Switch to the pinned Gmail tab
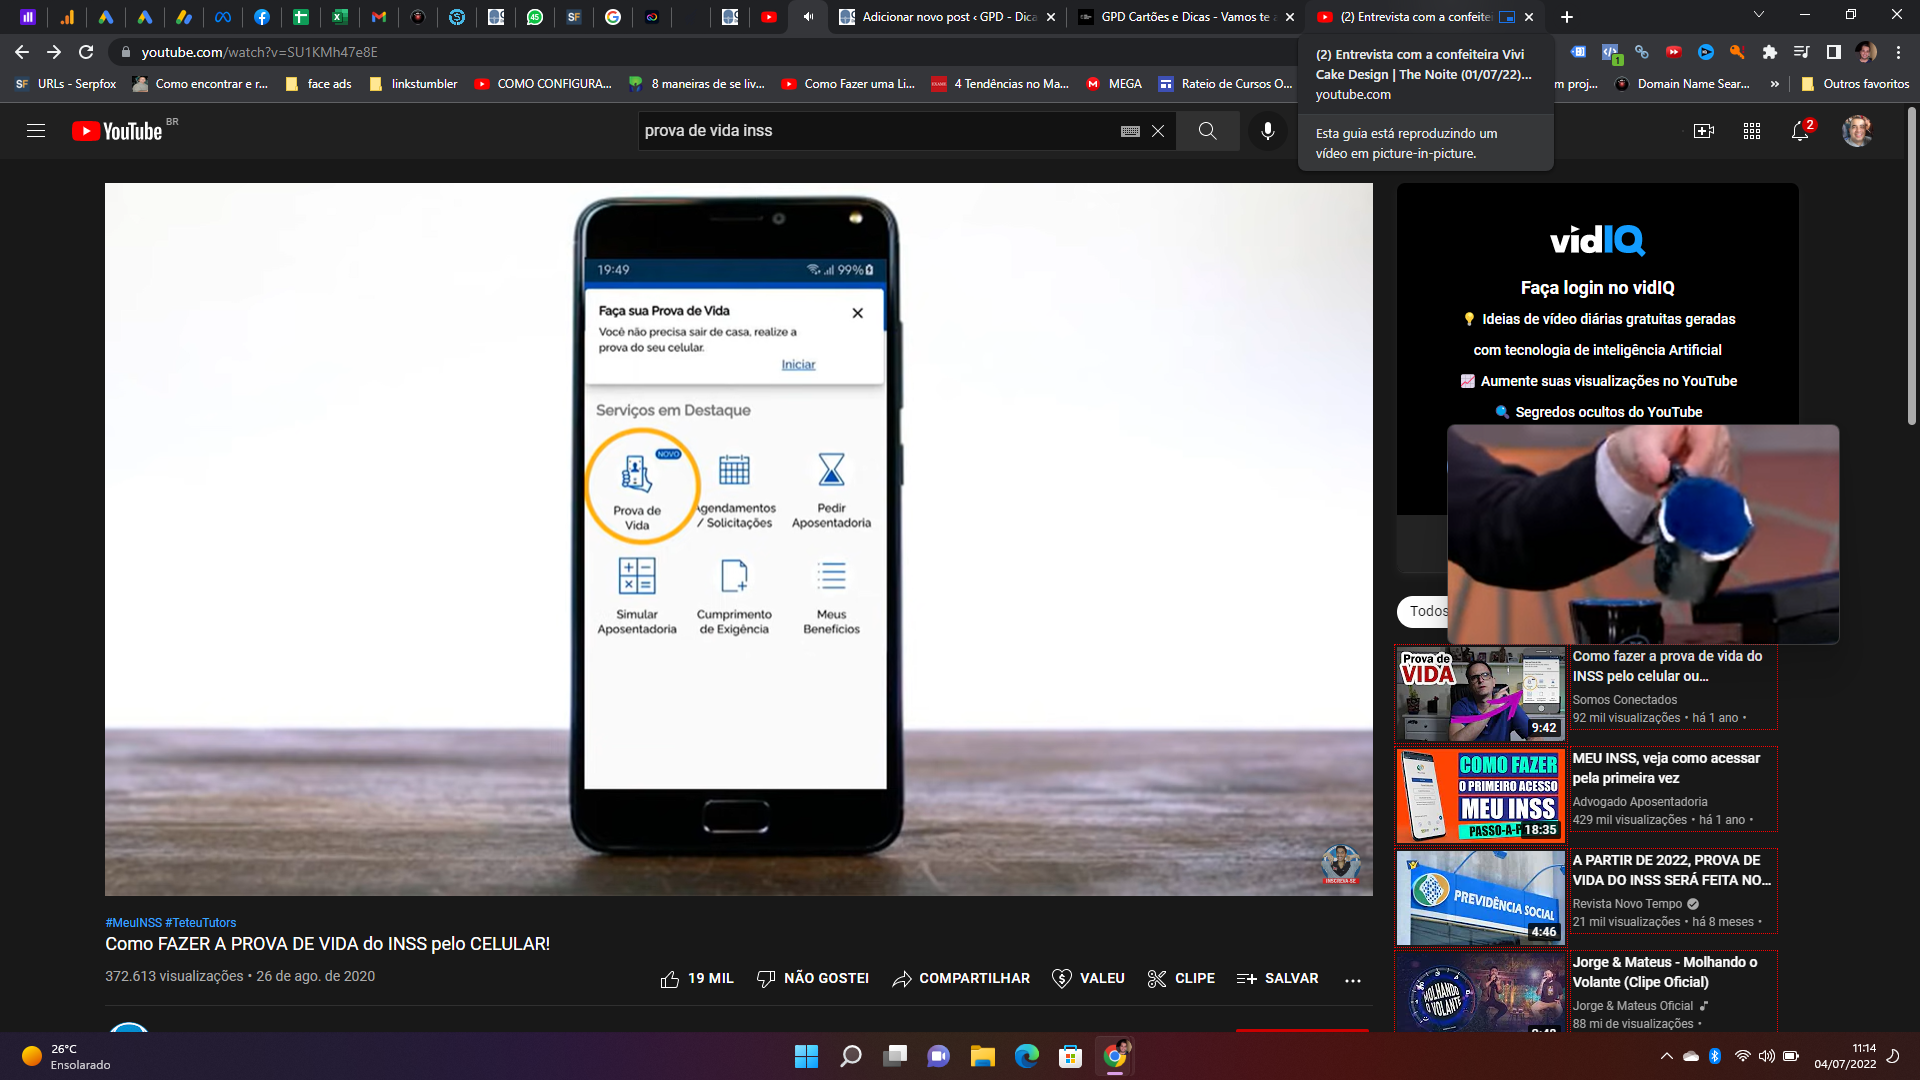The image size is (1920, 1080). click(x=378, y=17)
